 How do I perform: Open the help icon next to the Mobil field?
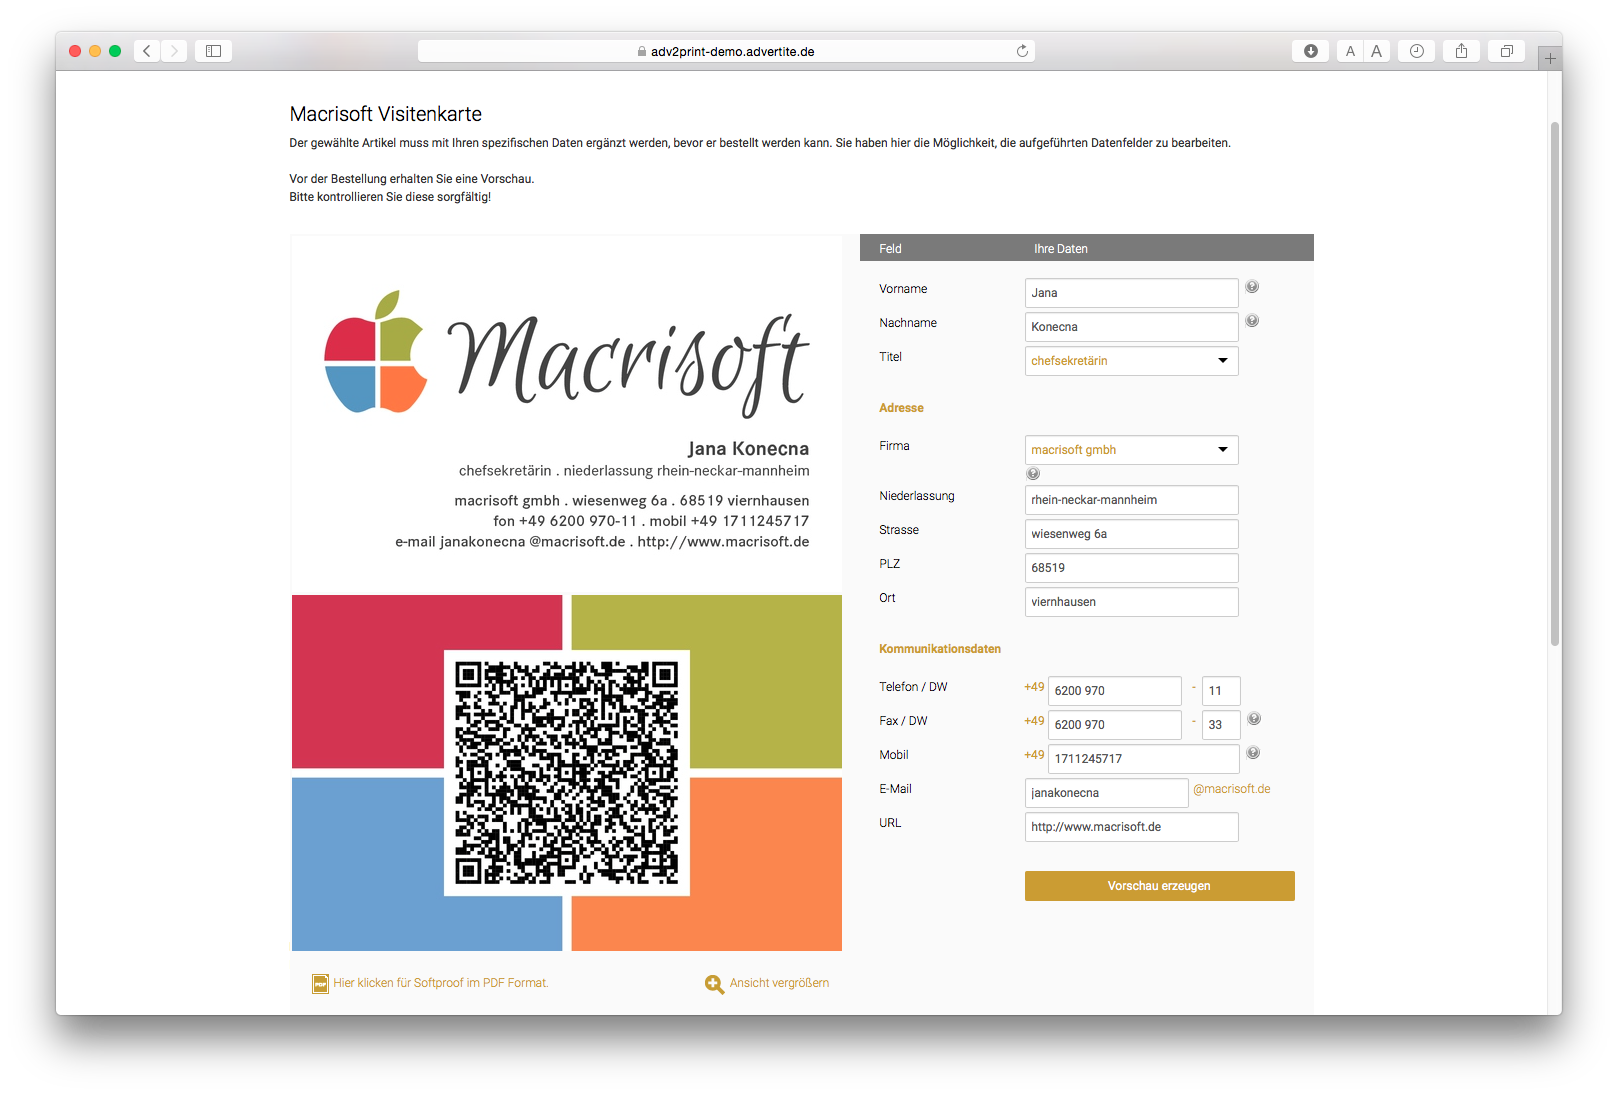tap(1253, 753)
